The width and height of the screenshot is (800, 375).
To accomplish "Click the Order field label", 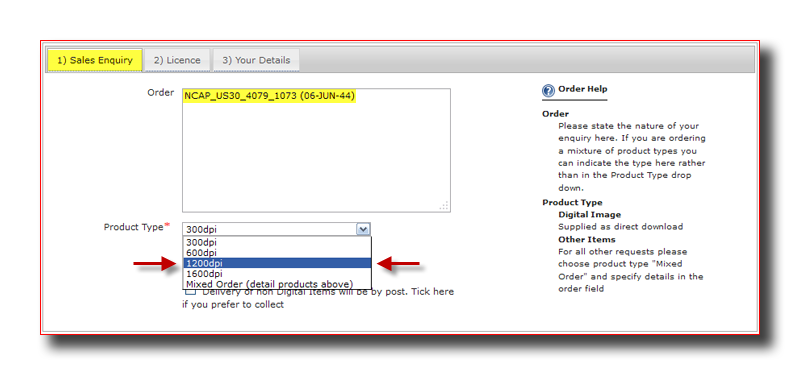I will point(160,93).
